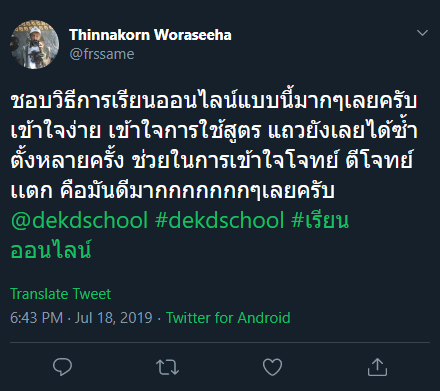Open the share tweet icon
Screen dimensions: 440x391
click(377, 367)
